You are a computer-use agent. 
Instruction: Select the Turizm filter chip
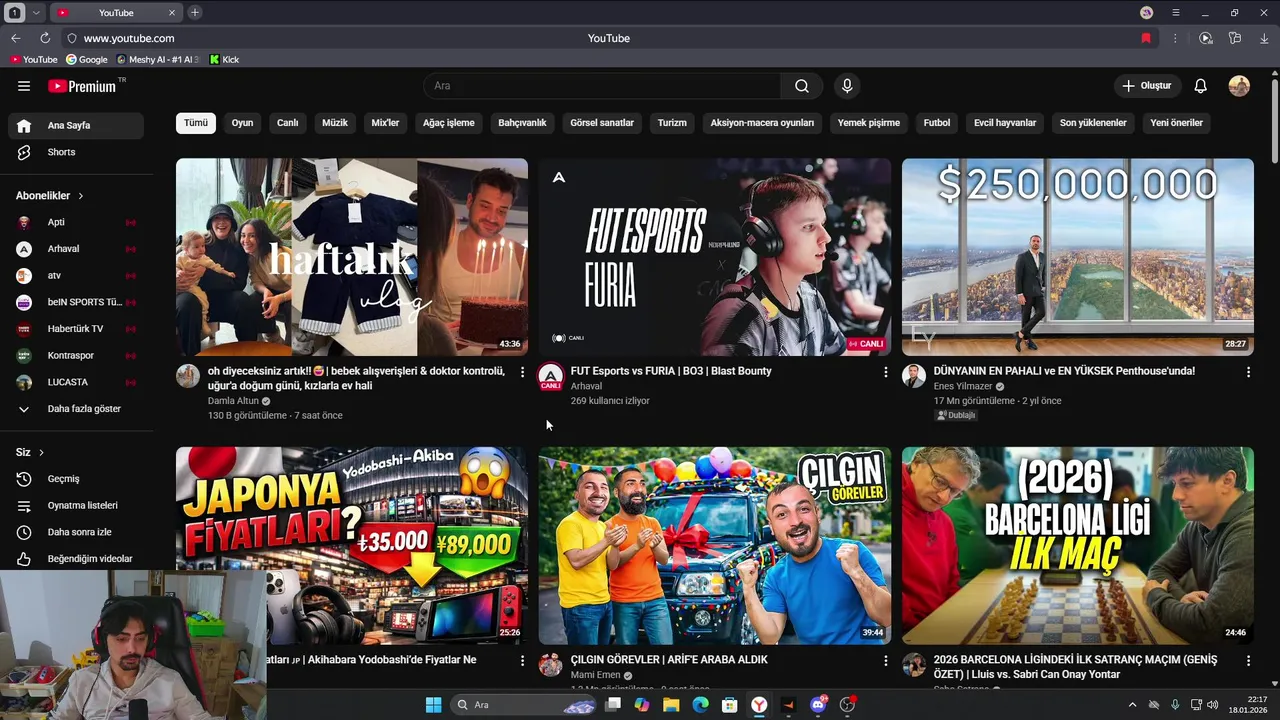(672, 123)
